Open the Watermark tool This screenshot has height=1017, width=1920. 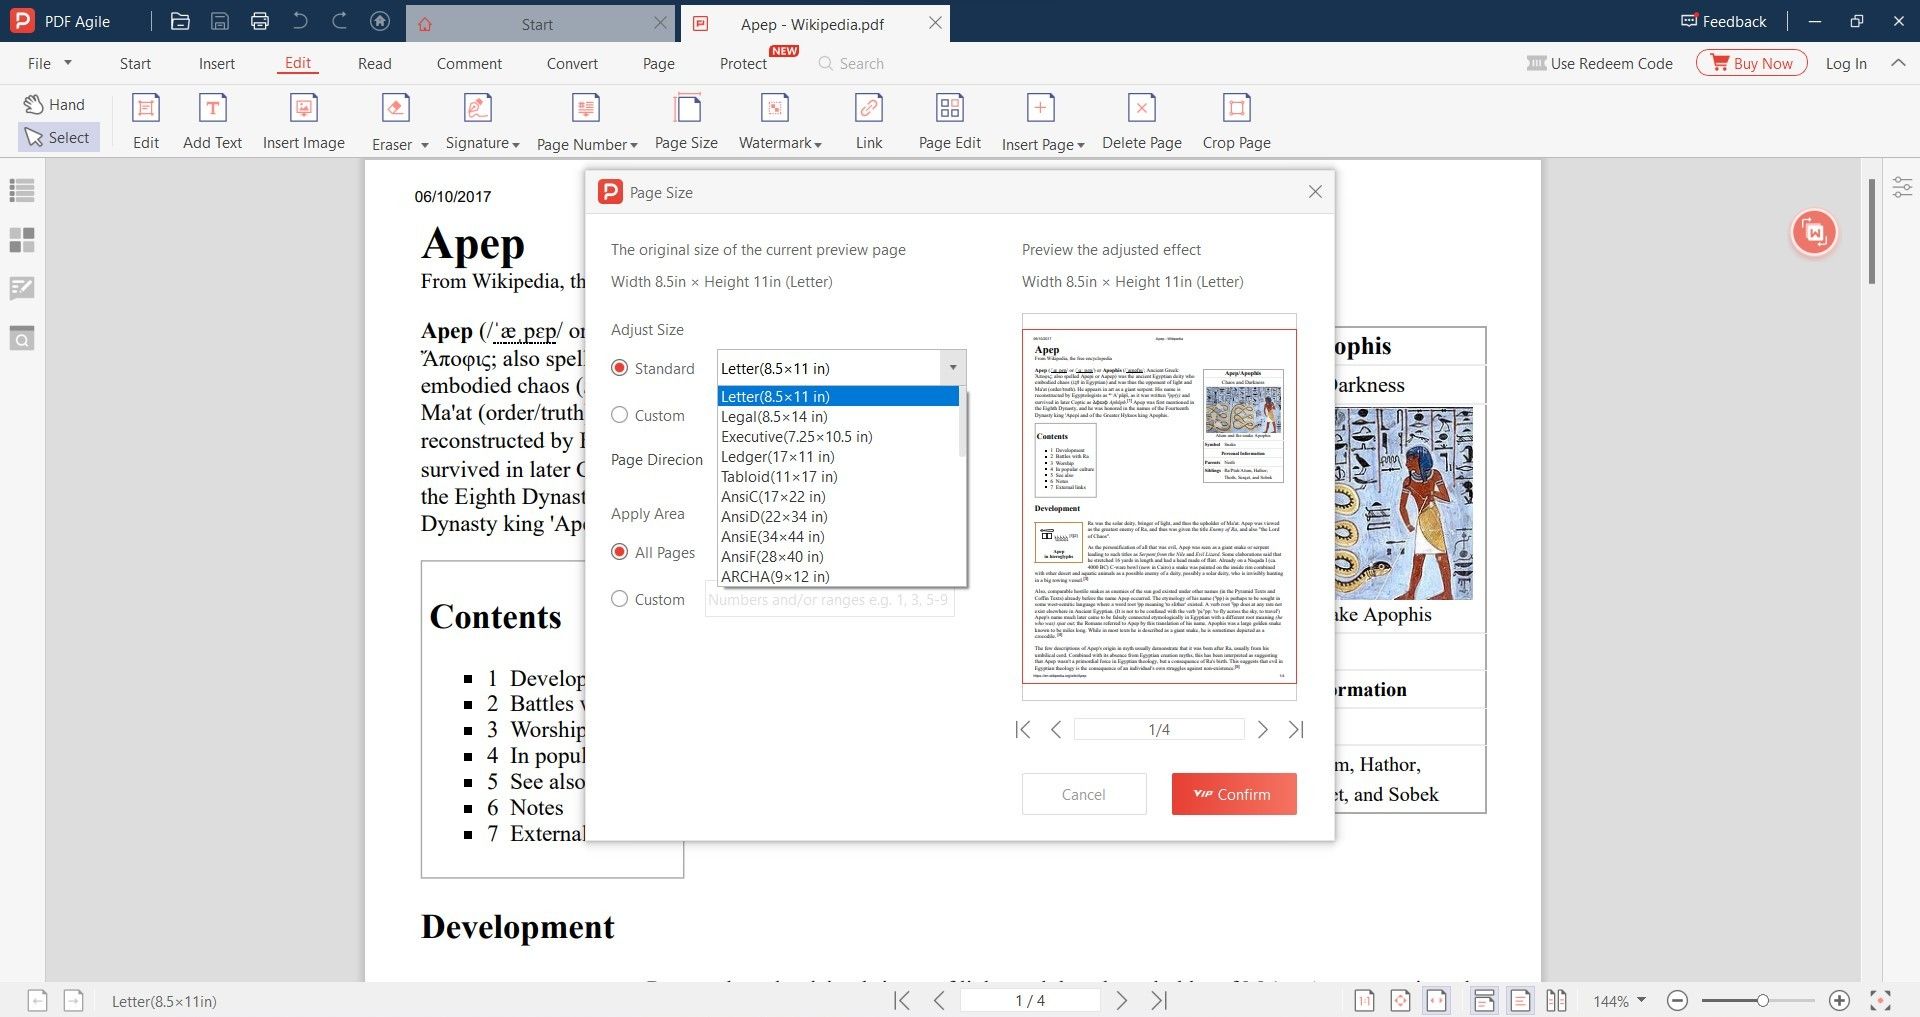pos(775,118)
